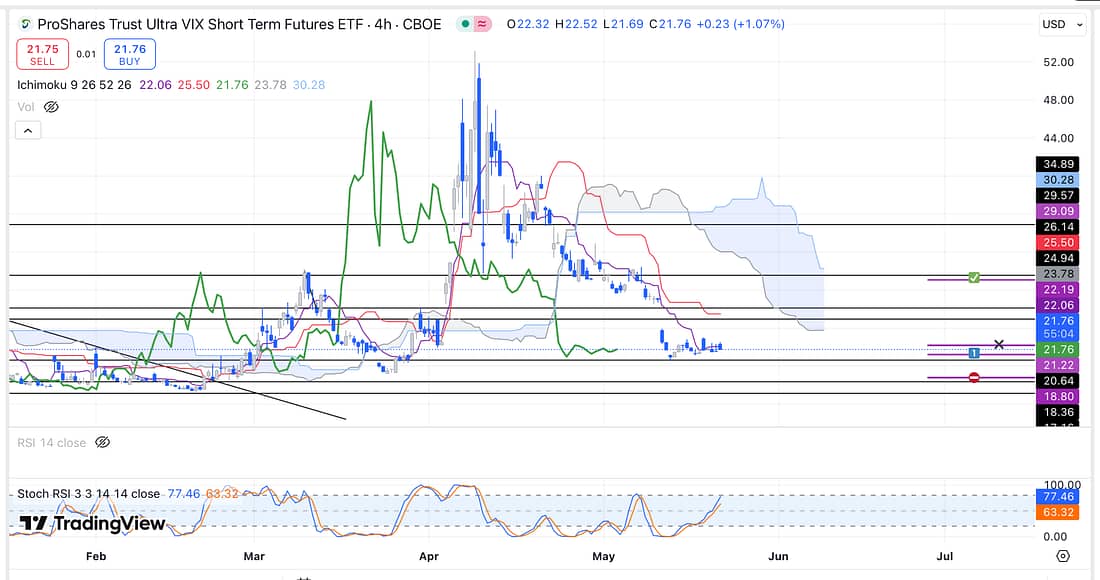Image resolution: width=1100 pixels, height=580 pixels.
Task: Click purple 22.06 value in Ichimoku legend
Action: [156, 85]
